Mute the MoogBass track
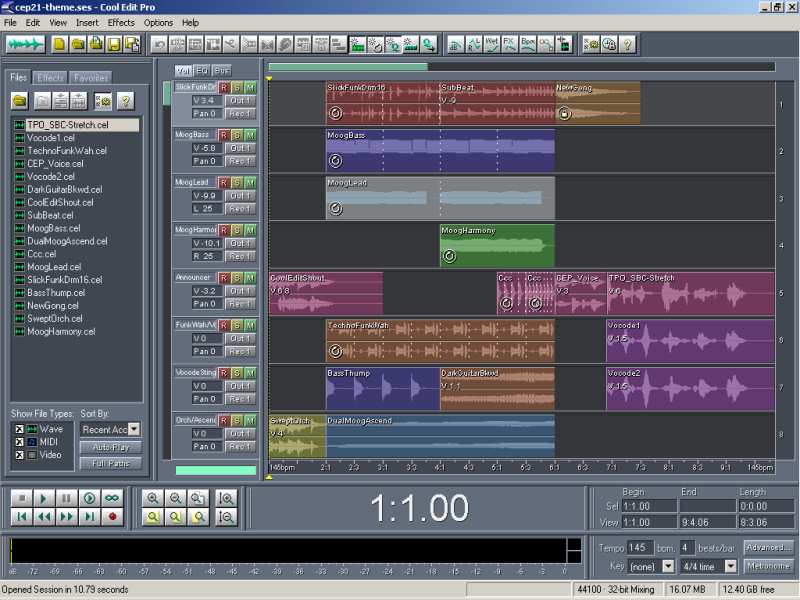This screenshot has width=800, height=600. [250, 135]
